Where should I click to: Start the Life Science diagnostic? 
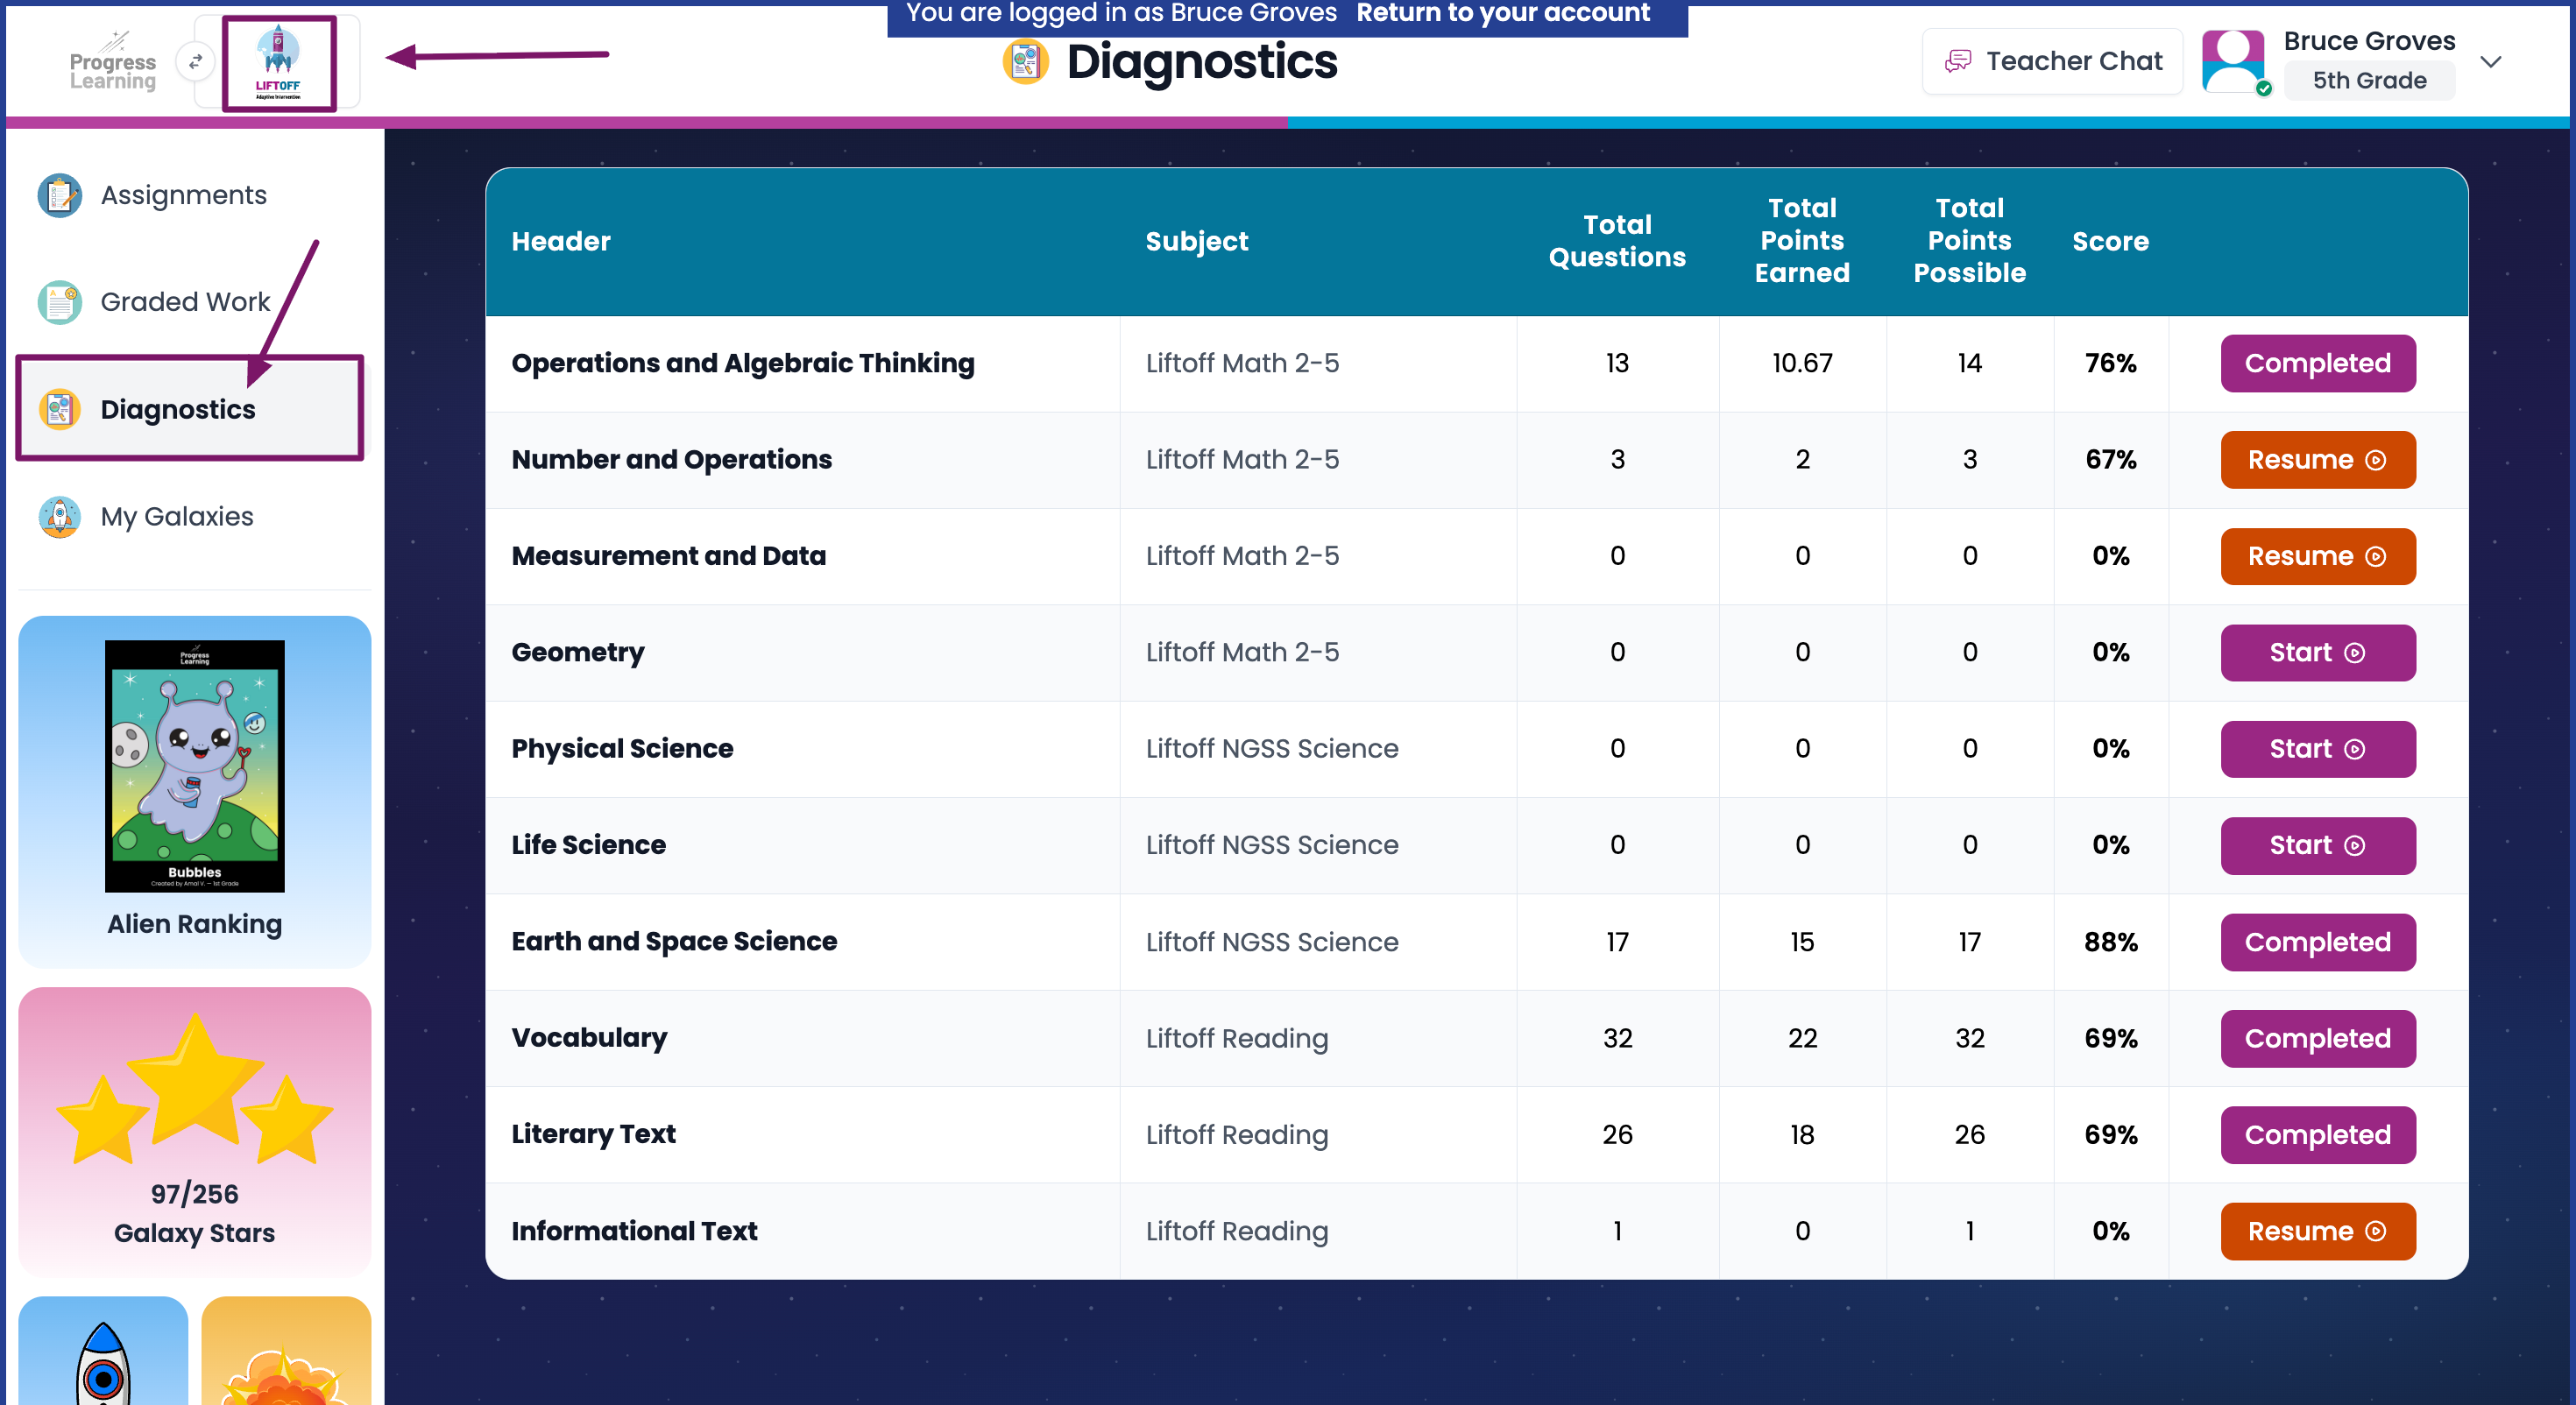point(2317,846)
